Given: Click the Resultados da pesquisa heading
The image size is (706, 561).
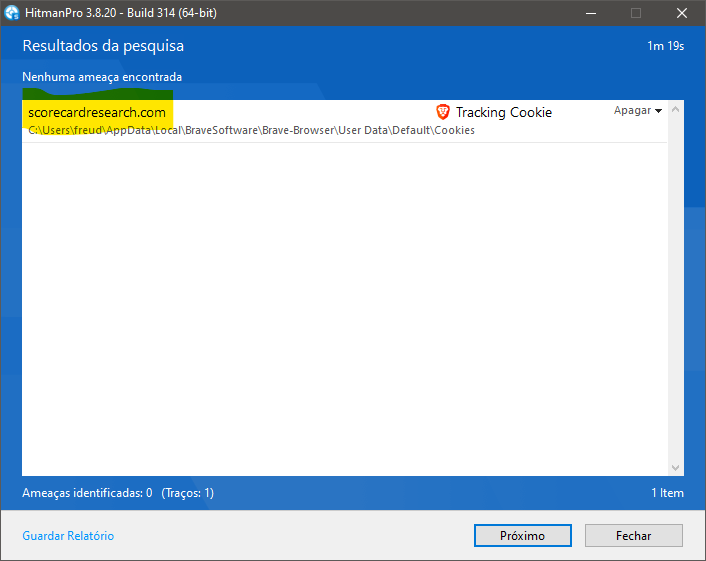Looking at the screenshot, I should click(103, 46).
